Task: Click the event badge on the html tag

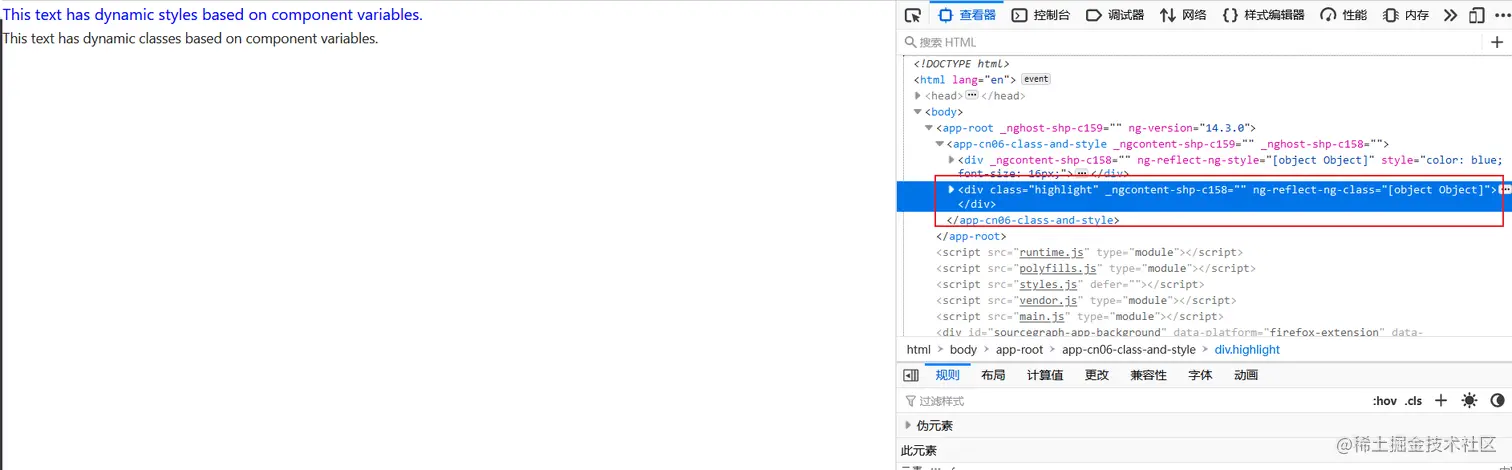Action: (x=1036, y=79)
